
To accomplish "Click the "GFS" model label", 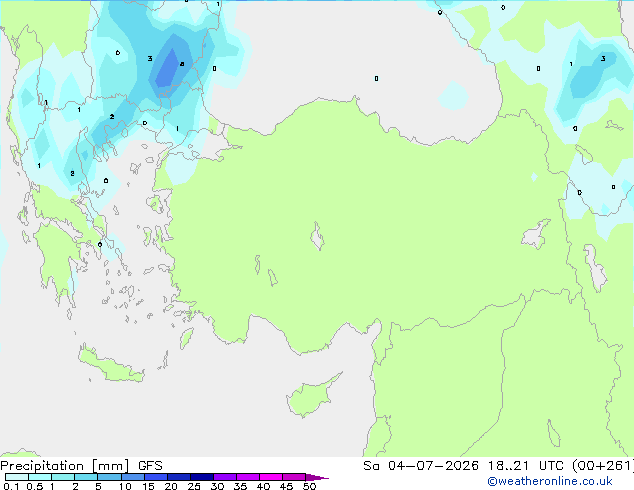I will [150, 466].
